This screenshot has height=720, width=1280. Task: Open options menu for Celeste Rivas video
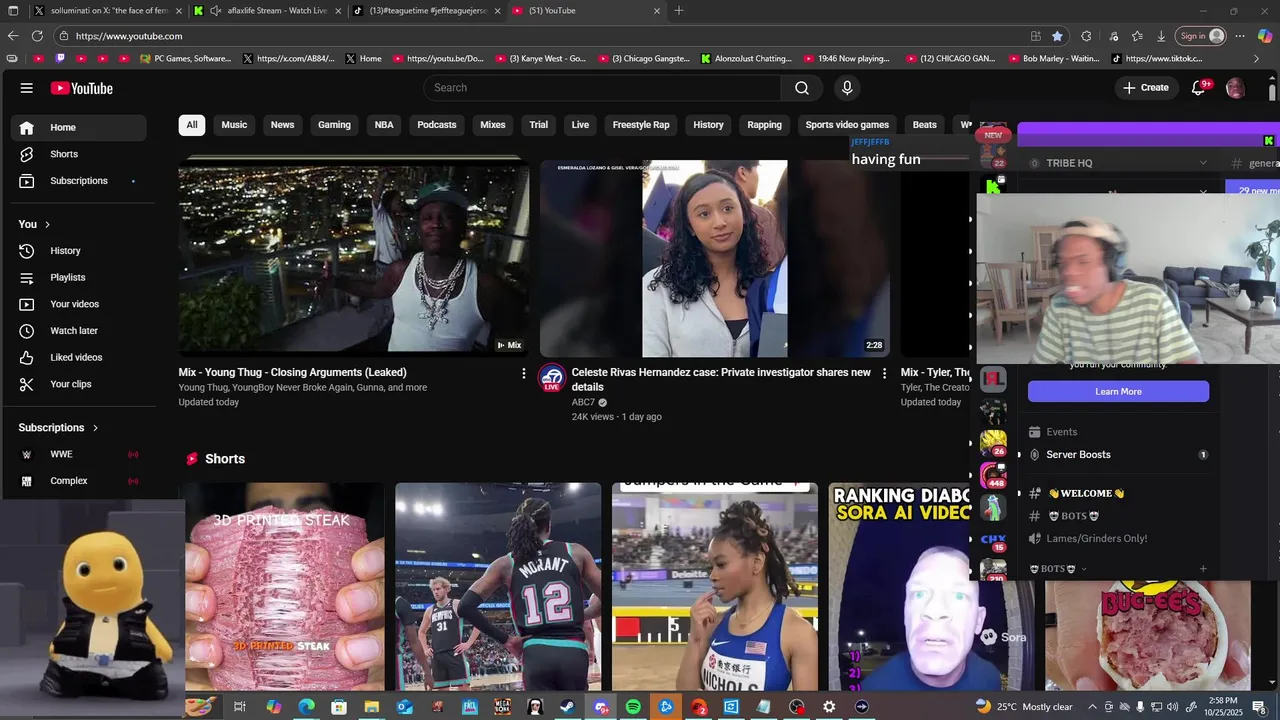[884, 373]
